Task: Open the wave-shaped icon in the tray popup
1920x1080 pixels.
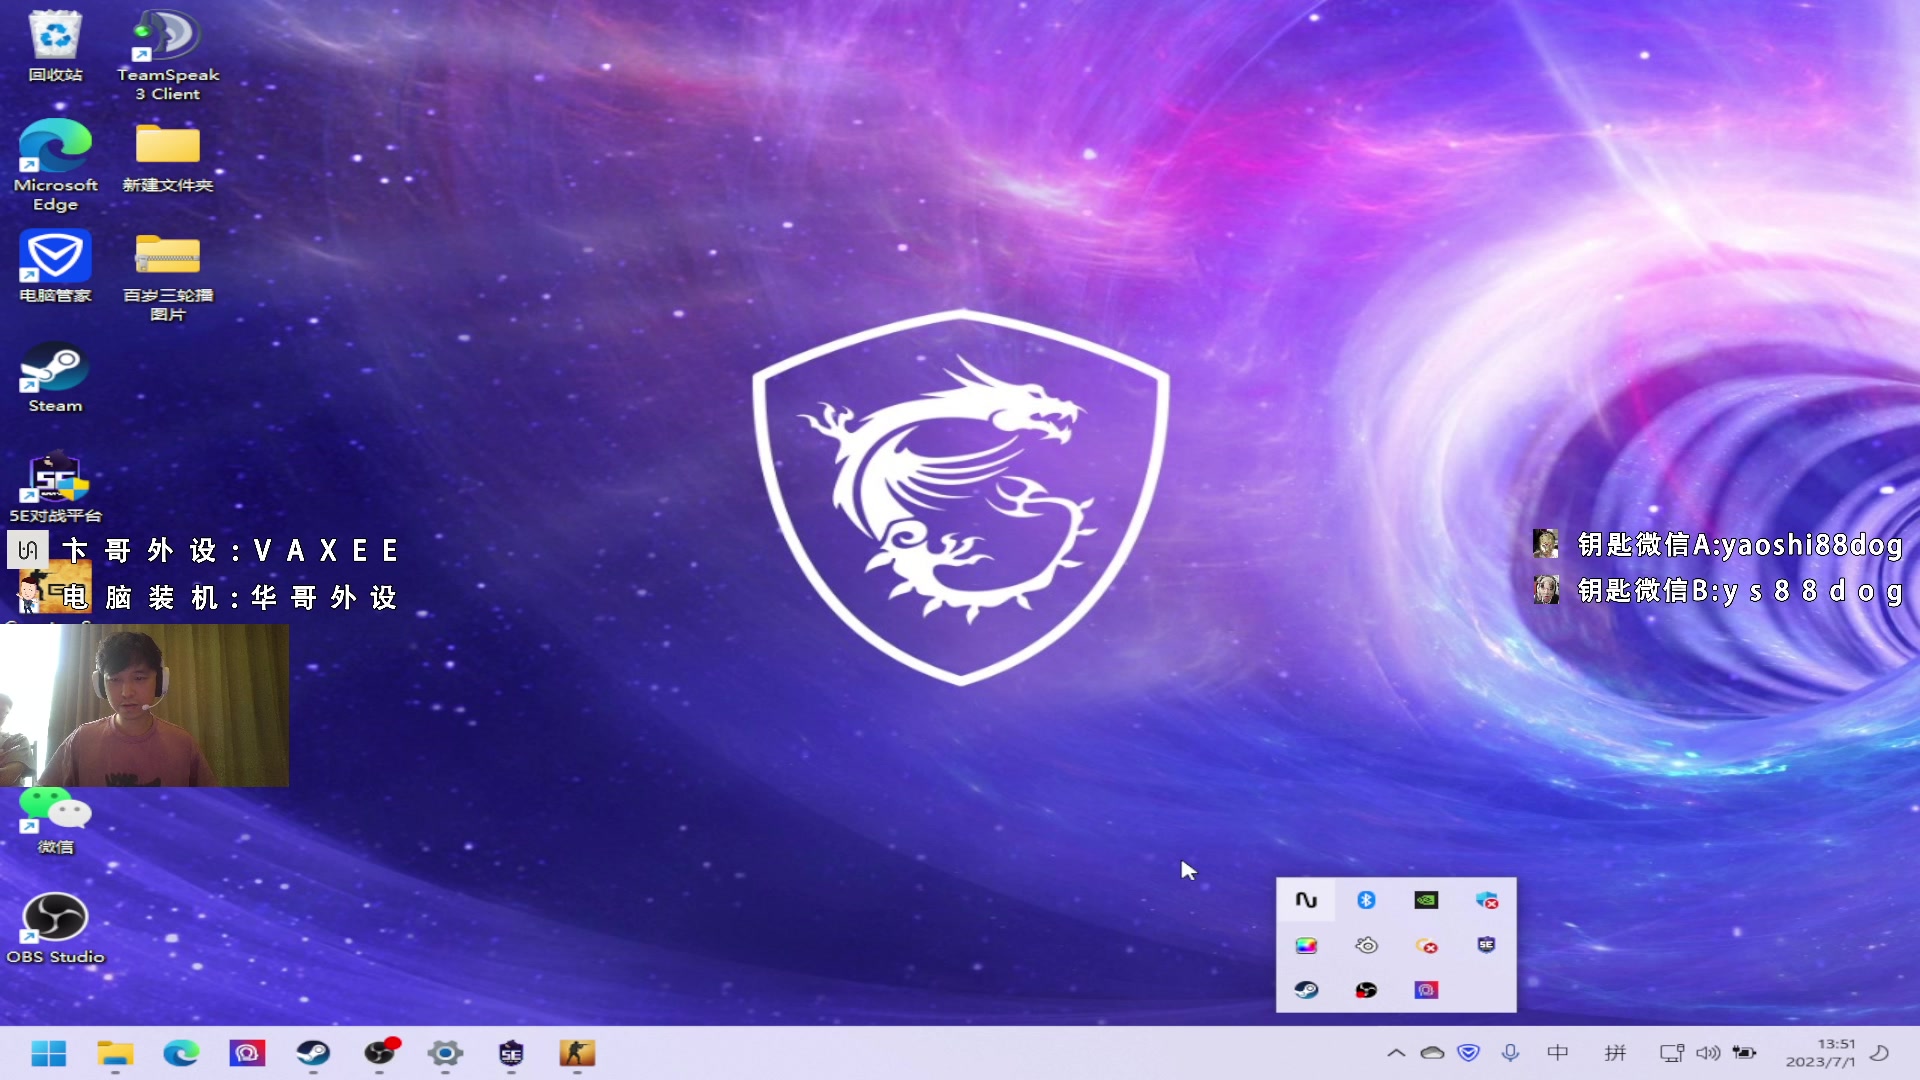Action: pyautogui.click(x=1306, y=900)
